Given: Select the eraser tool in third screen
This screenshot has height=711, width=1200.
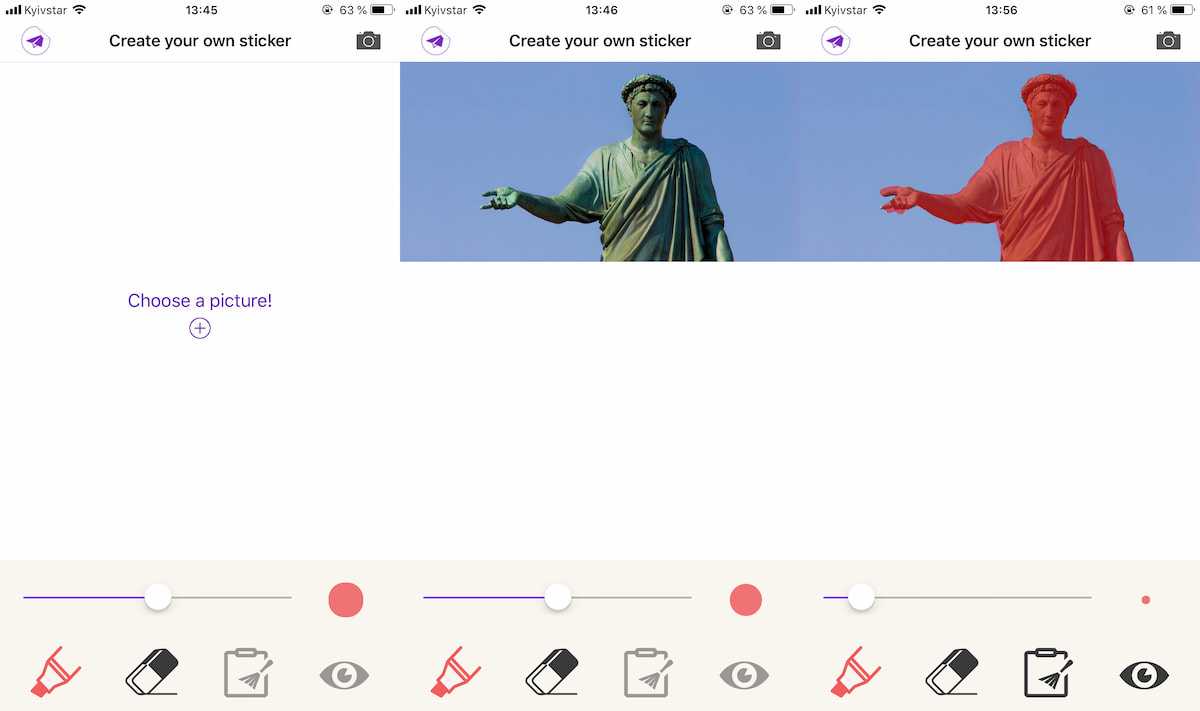Looking at the screenshot, I should pos(952,672).
